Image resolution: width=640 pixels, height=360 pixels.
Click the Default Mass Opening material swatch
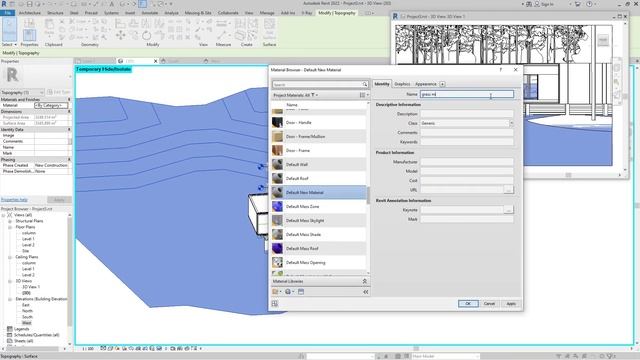[x=278, y=262]
